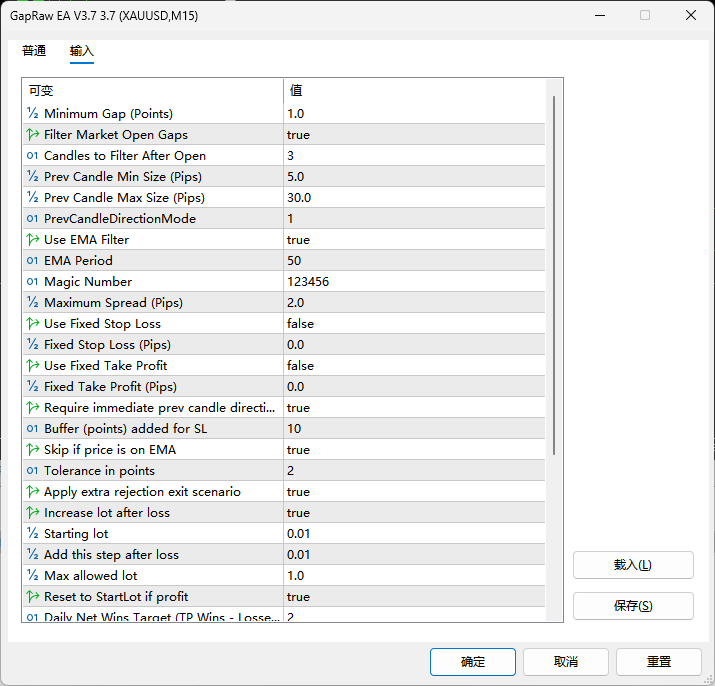
Task: Click the 载入(L) button
Action: pos(633,565)
